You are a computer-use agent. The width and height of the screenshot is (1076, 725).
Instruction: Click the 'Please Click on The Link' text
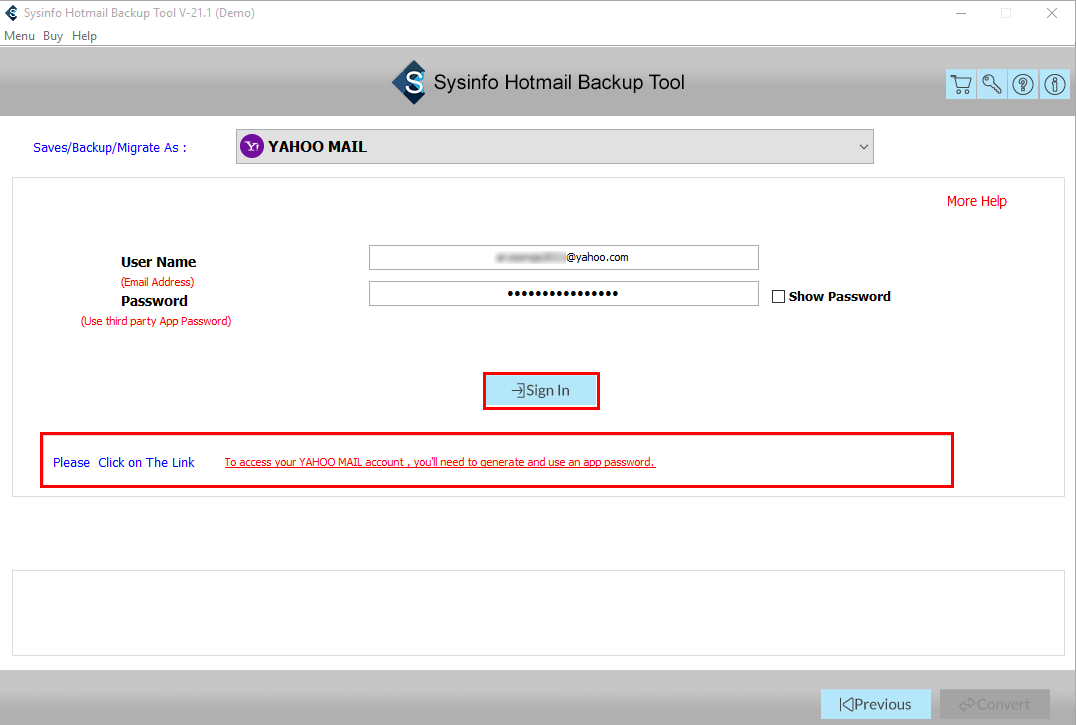click(124, 462)
